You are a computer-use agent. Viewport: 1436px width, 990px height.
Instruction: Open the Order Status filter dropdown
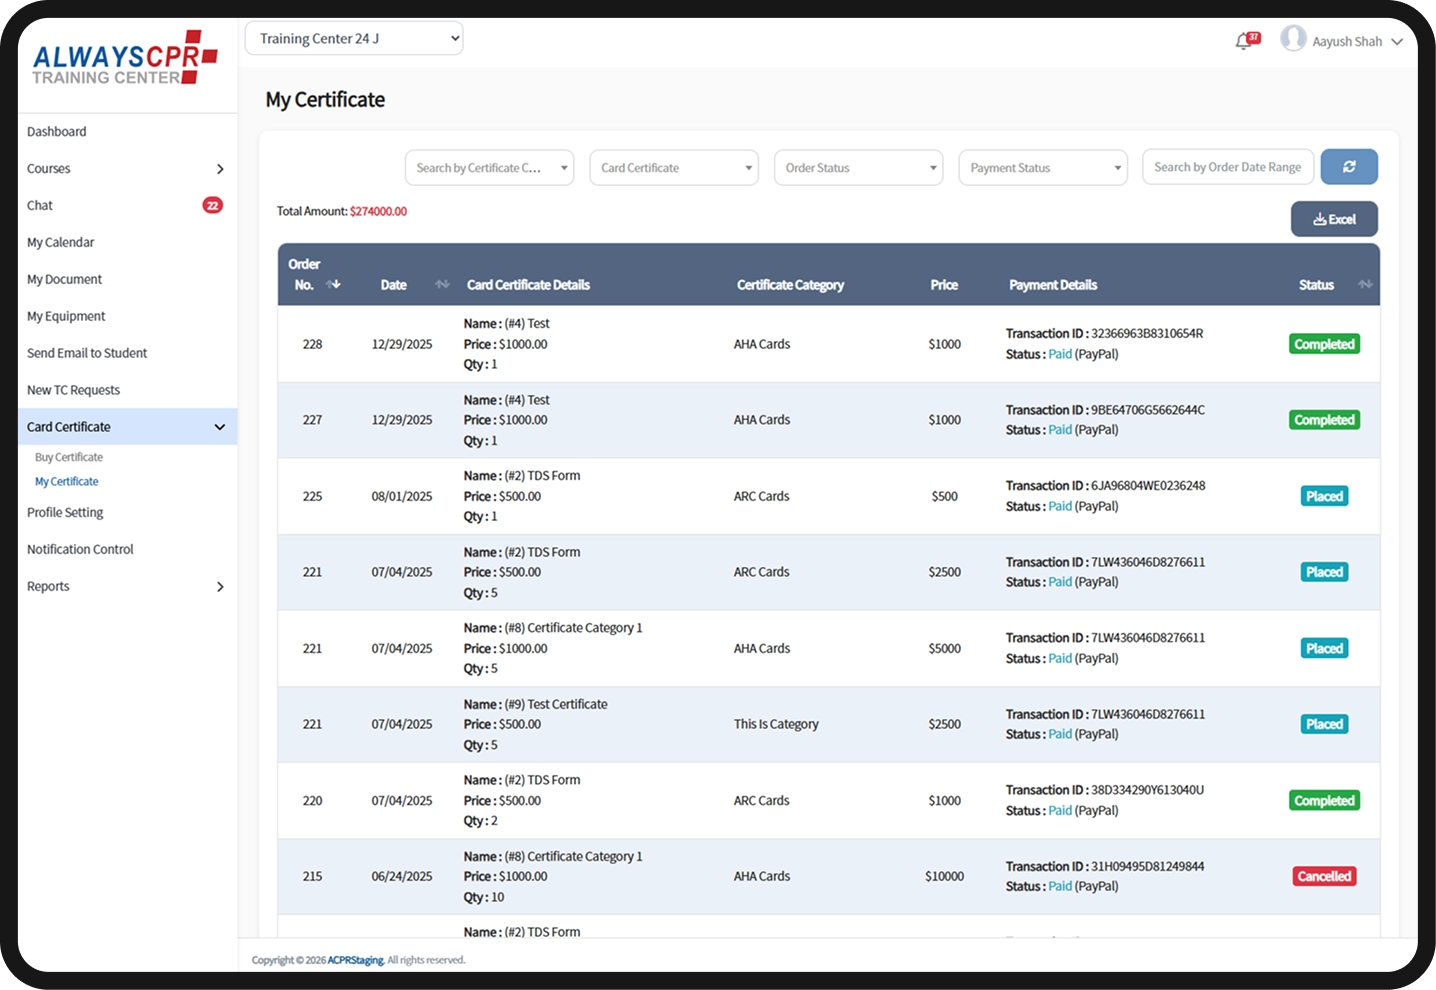pos(858,168)
